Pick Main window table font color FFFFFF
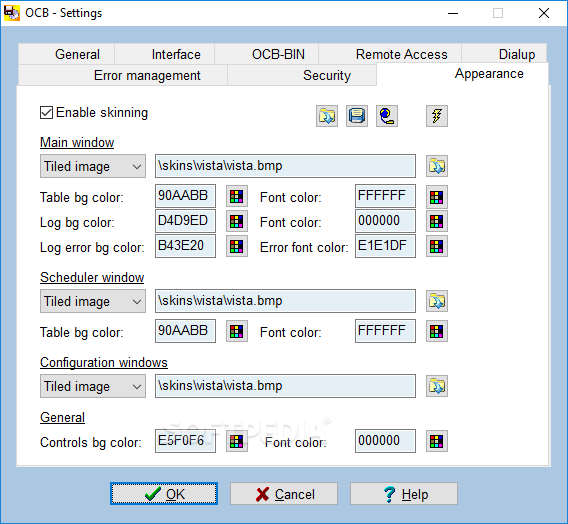Viewport: 568px width, 524px height. pyautogui.click(x=437, y=197)
